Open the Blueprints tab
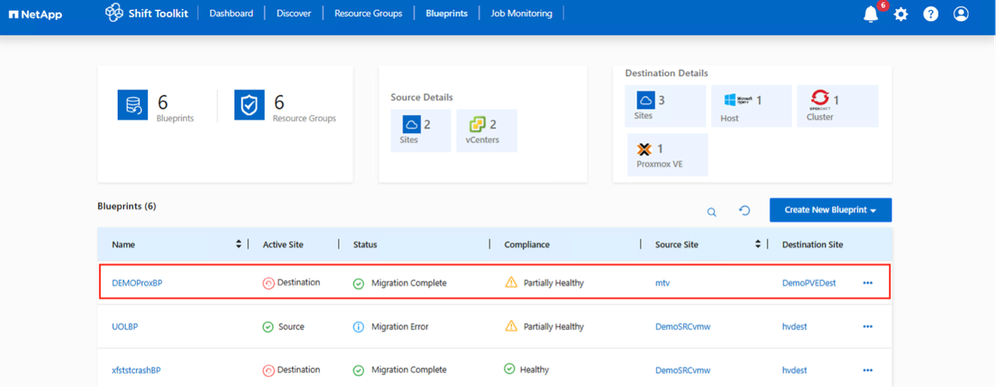999x388 pixels. tap(447, 13)
